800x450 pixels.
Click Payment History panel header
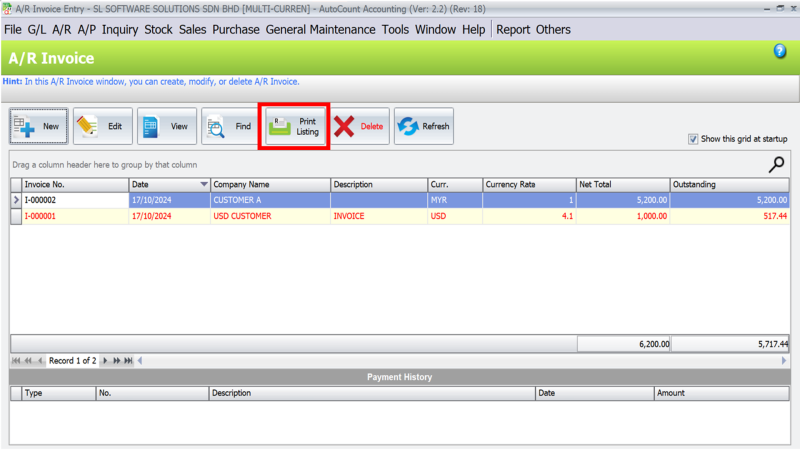point(399,377)
